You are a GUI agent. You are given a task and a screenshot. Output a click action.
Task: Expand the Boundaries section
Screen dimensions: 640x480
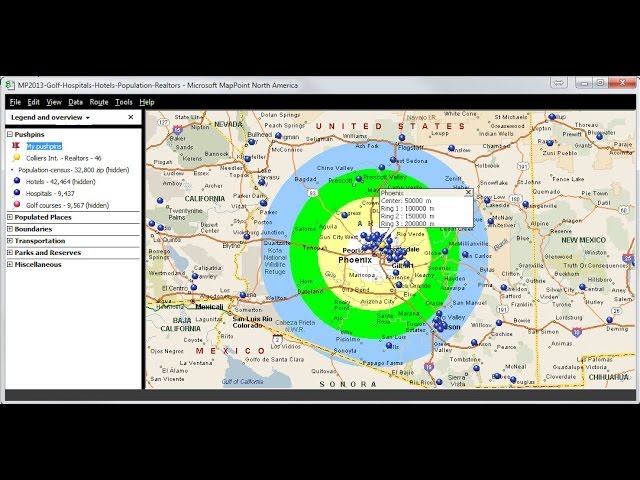10,229
